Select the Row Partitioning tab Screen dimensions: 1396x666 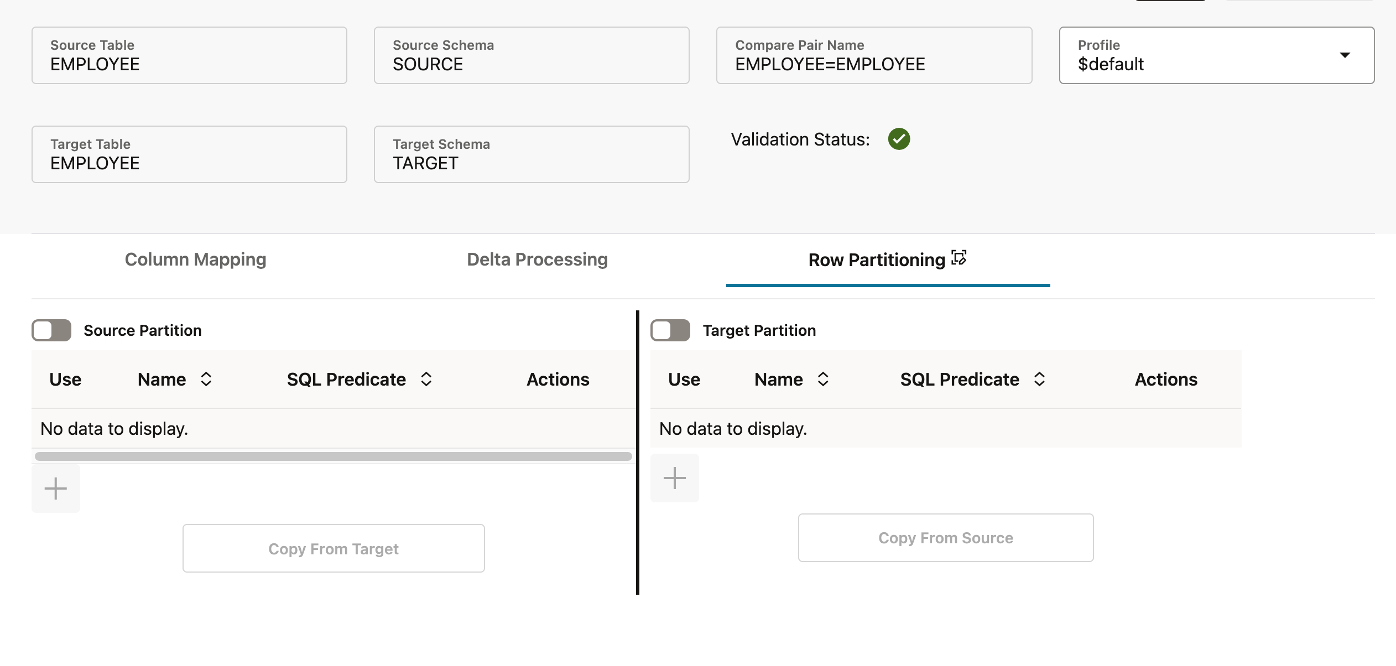876,260
